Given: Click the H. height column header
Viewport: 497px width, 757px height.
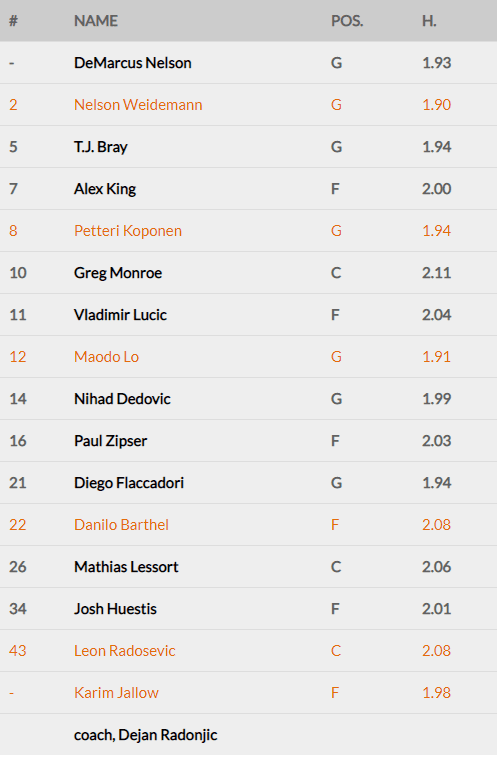Looking at the screenshot, I should pyautogui.click(x=429, y=21).
